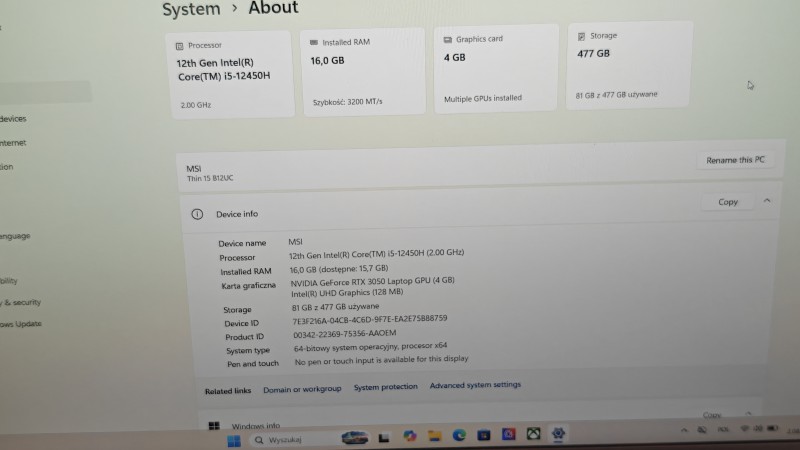The image size is (800, 450).
Task: Open the Wi-Fi network tray icon
Action: tap(744, 429)
